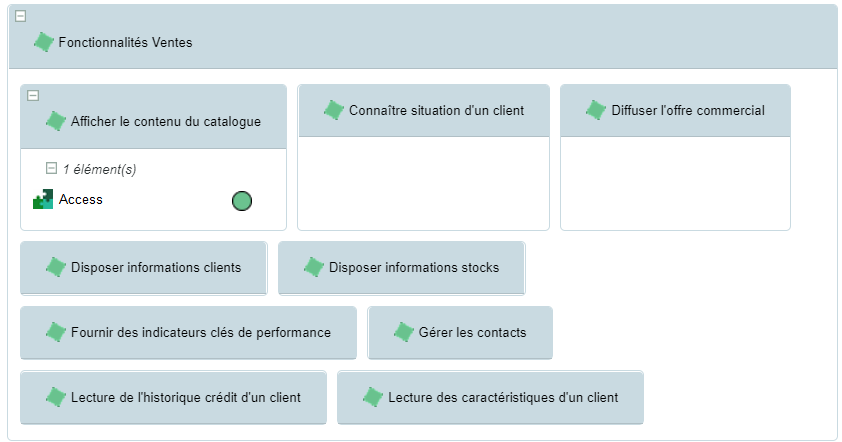Click the Fonctionnalités Ventes header title
The height and width of the screenshot is (442, 842).
click(x=126, y=42)
